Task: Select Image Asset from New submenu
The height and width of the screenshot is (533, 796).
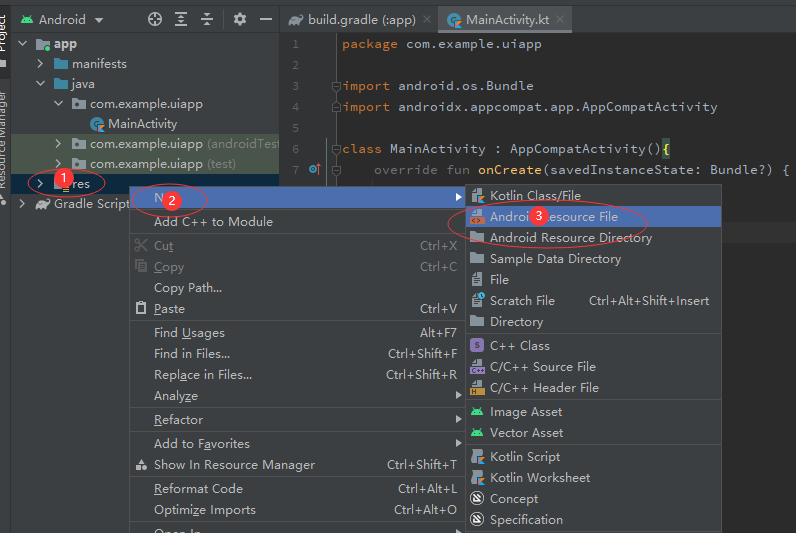Action: 525,412
